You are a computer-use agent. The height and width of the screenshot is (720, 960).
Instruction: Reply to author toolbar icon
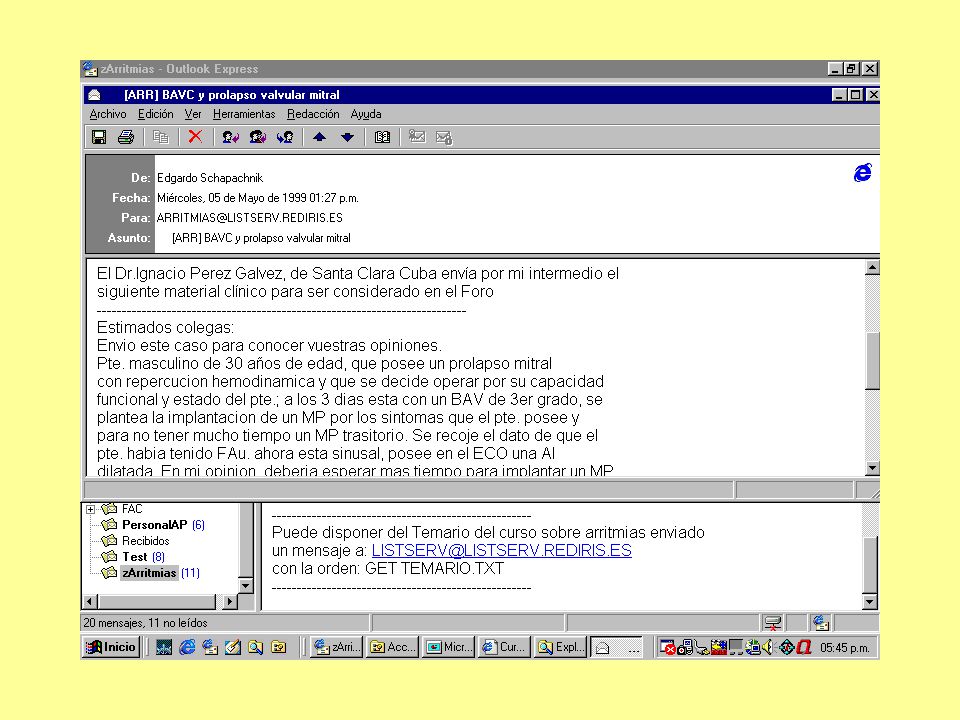click(230, 137)
